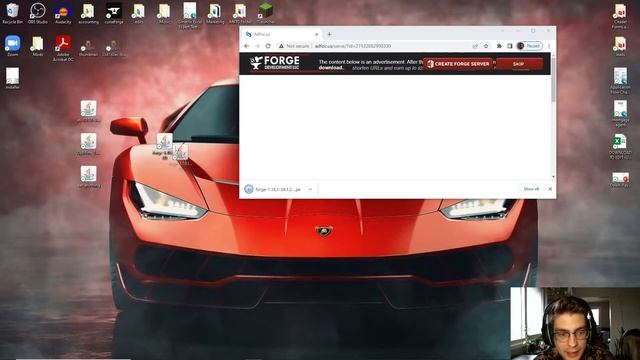Image resolution: width=640 pixels, height=360 pixels.
Task: Open new tab with plus button
Action: pyautogui.click(x=329, y=34)
